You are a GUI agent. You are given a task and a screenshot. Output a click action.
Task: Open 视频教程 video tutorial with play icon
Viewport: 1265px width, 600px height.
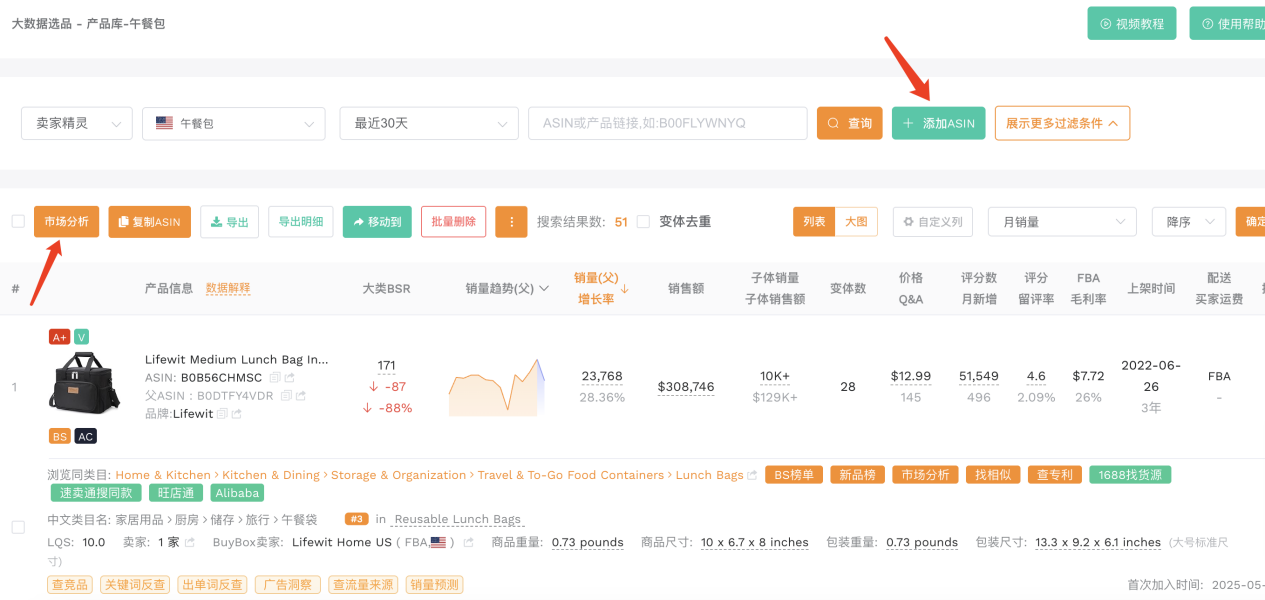1131,22
